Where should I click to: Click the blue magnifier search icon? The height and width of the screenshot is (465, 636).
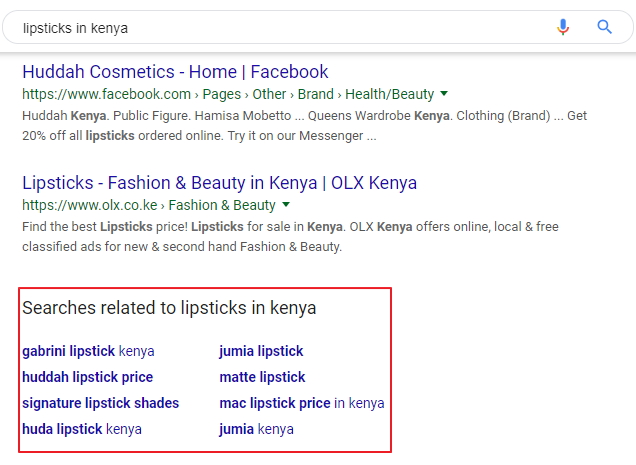(604, 27)
